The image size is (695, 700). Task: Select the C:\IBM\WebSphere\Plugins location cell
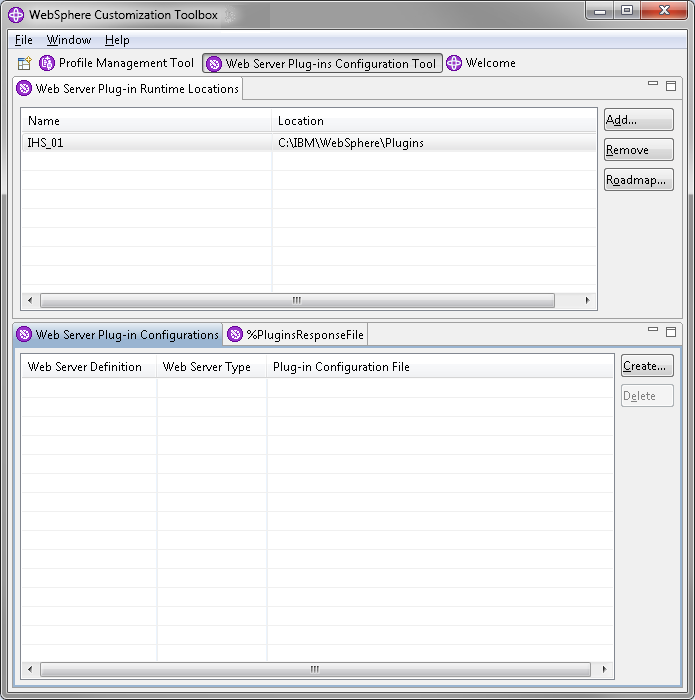tap(351, 143)
